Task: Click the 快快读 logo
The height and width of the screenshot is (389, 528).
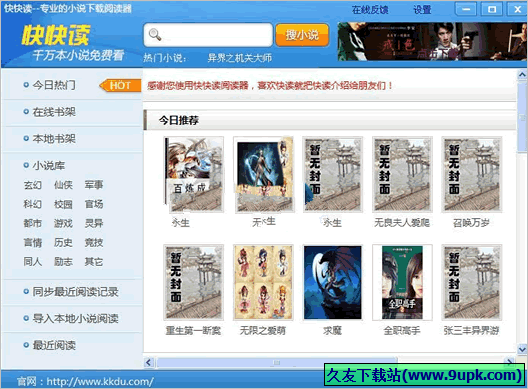Action: (56, 35)
